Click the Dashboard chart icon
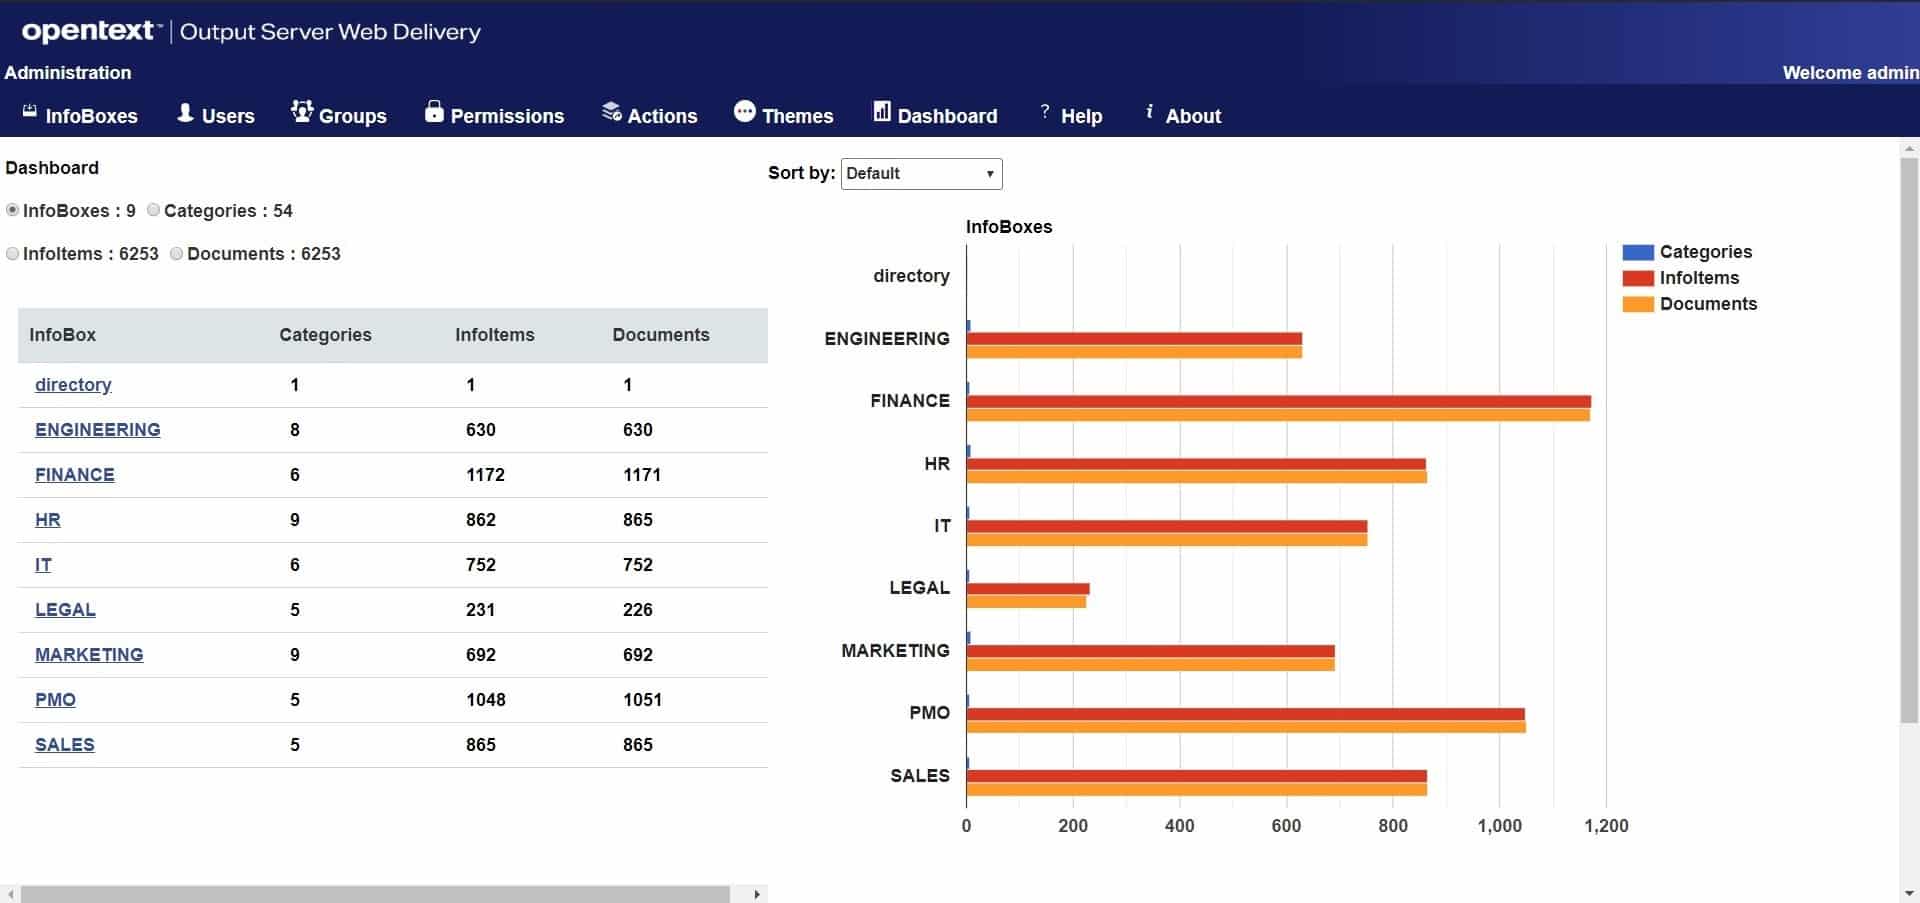This screenshot has height=903, width=1920. pyautogui.click(x=879, y=113)
